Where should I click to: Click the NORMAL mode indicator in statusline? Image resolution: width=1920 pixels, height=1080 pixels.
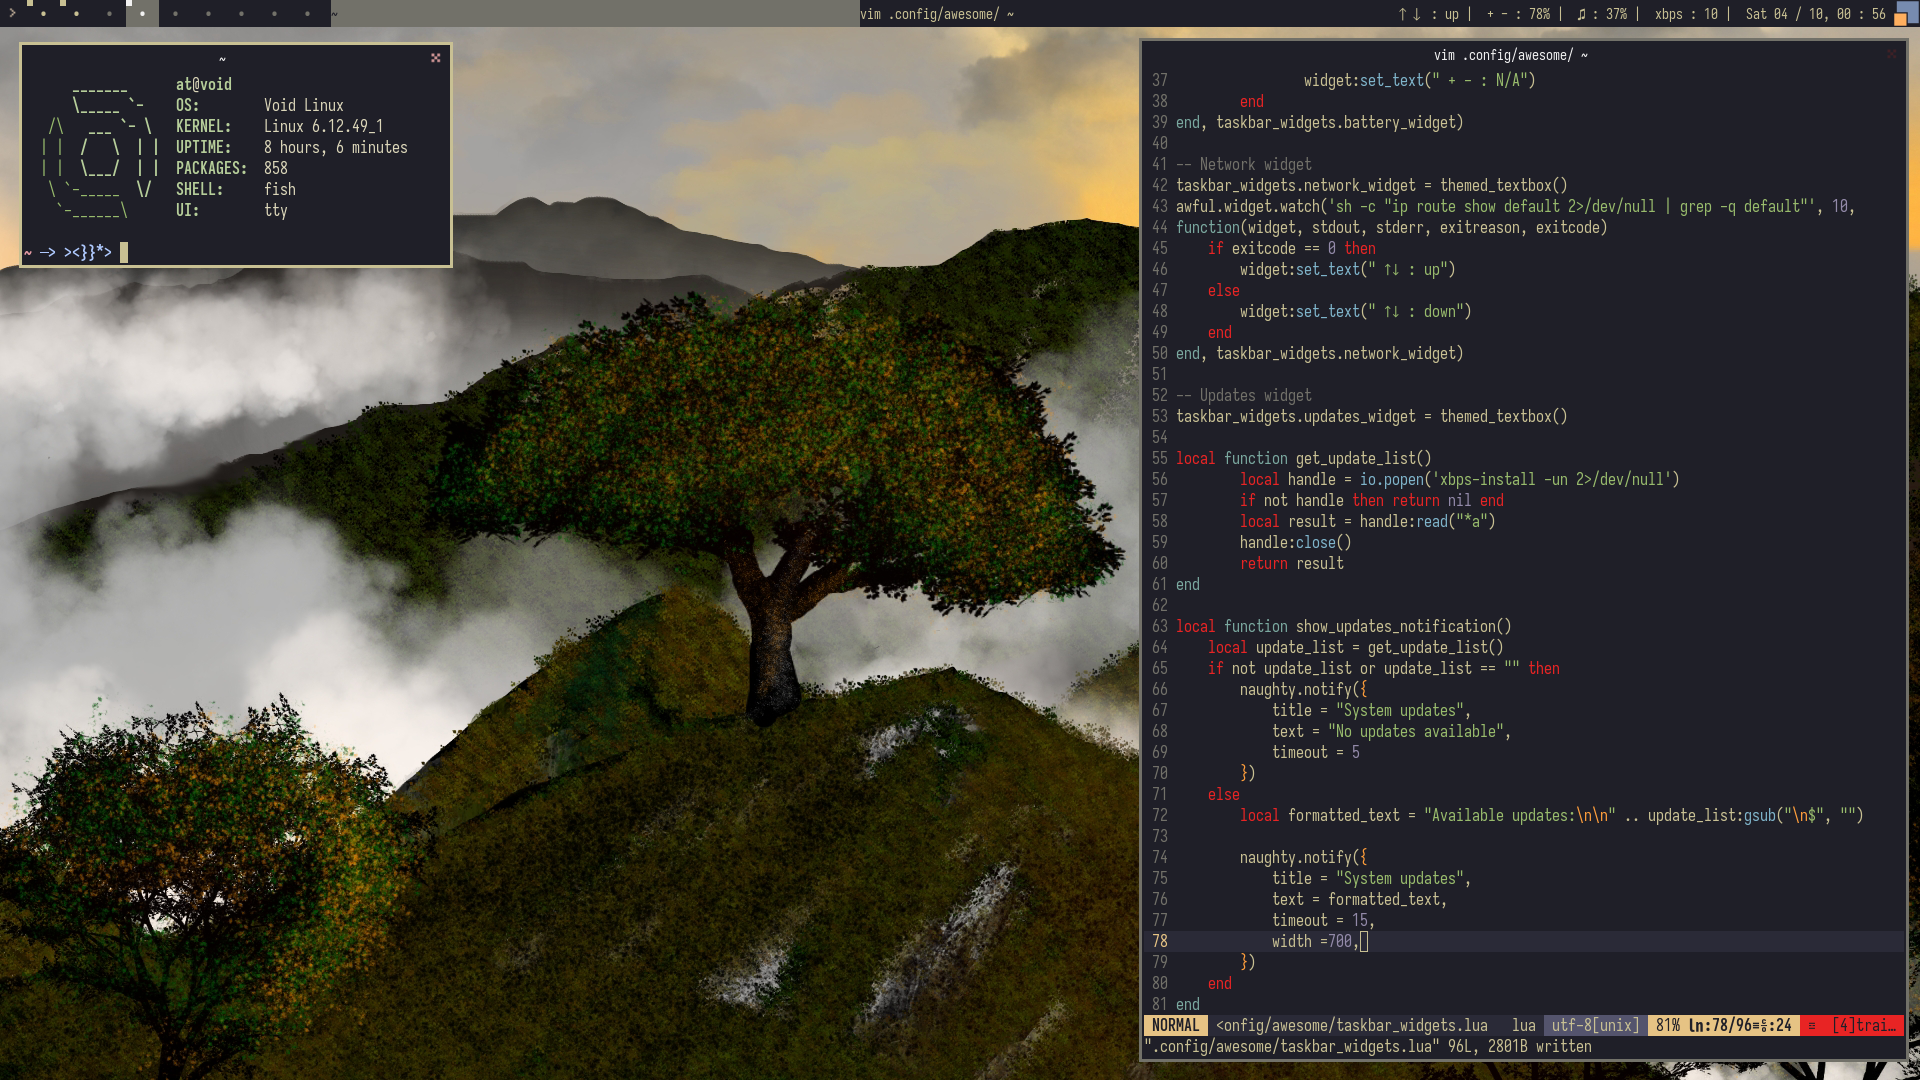(1175, 1025)
